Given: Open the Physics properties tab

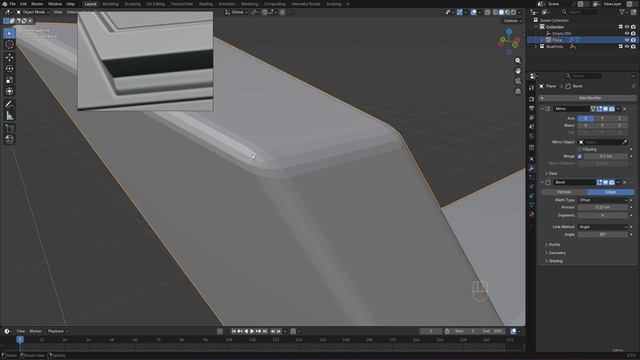Looking at the screenshot, I should click(531, 187).
